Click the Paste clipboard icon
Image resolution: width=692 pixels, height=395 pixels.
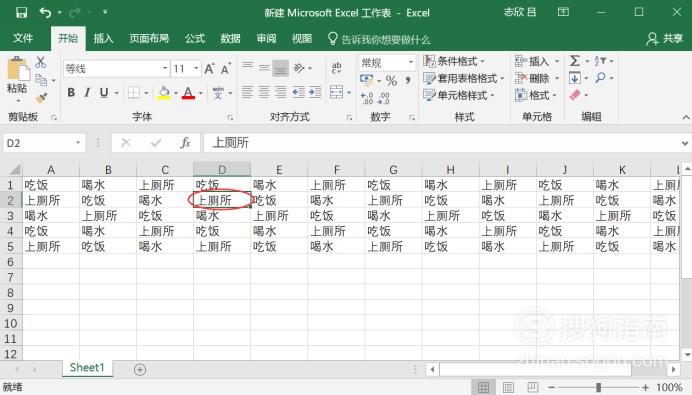(18, 69)
